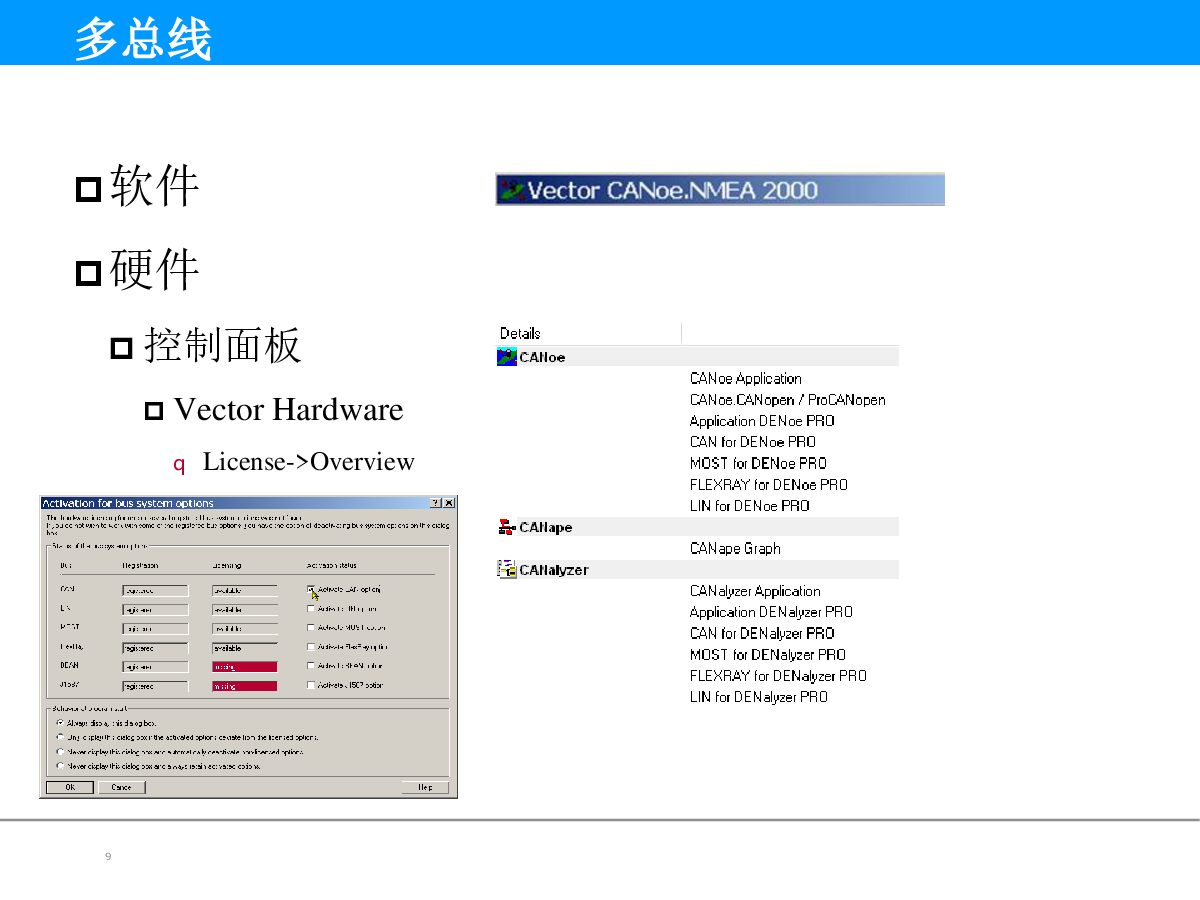Viewport: 1200px width, 900px height.
Task: Click the 'MOST for DENoe PRO' entry
Action: 758,463
